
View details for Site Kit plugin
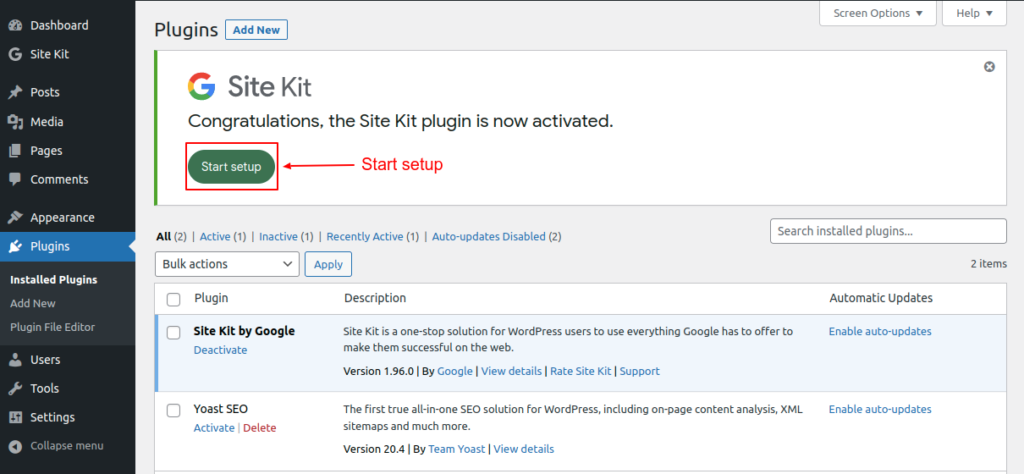coord(511,371)
